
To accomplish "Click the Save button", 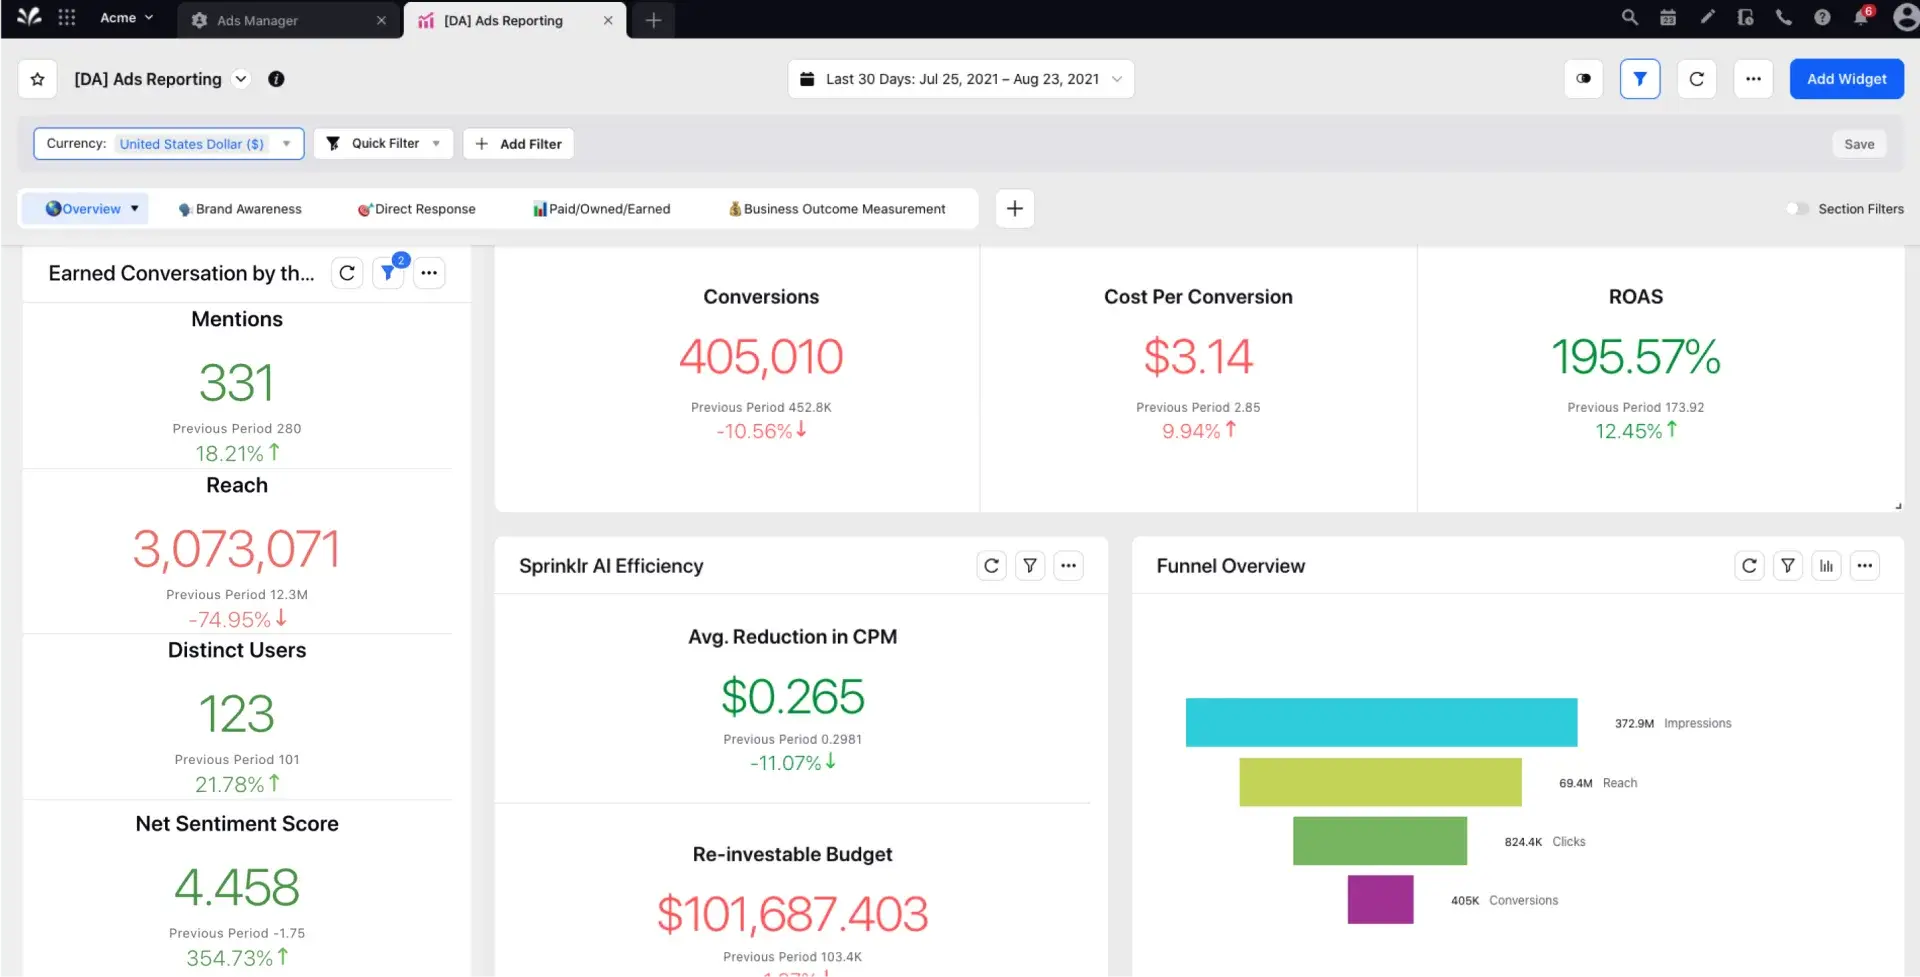I will click(1859, 144).
